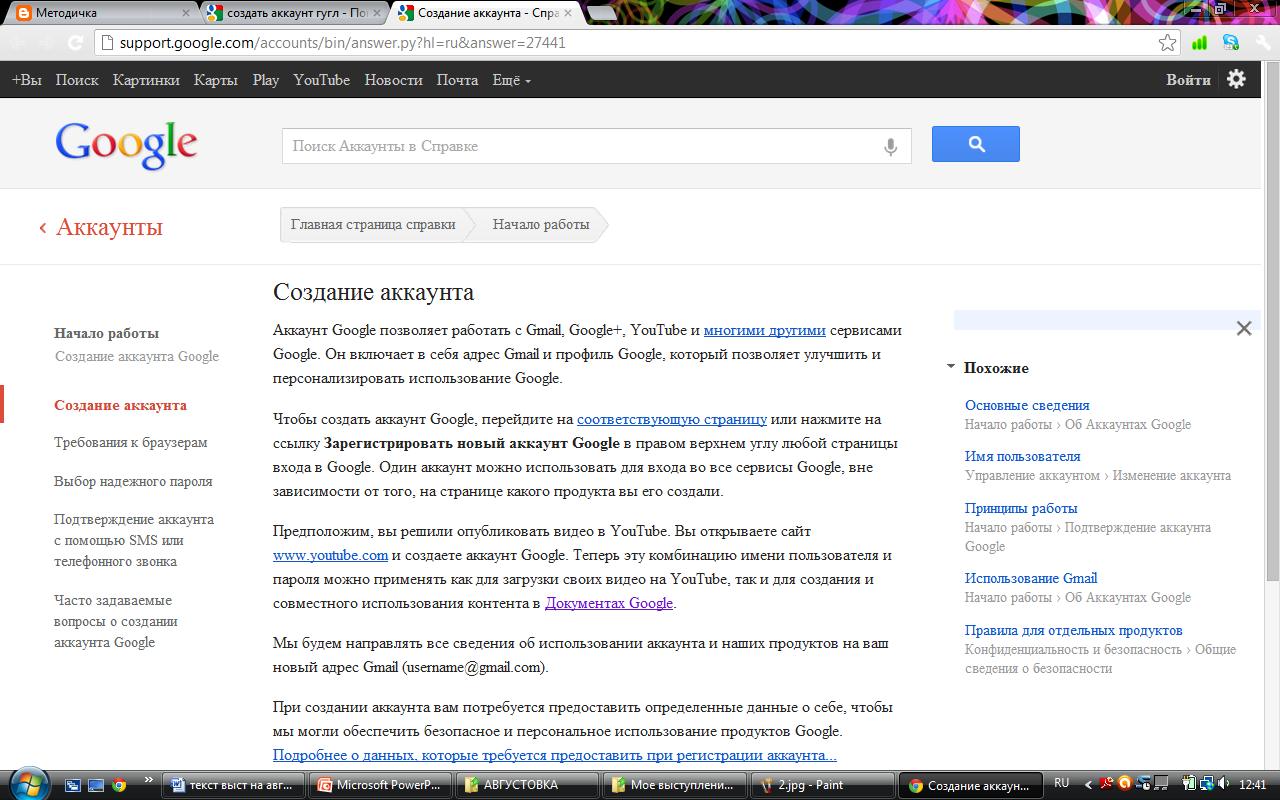Click the Аккаунты back chevron heading
Viewport: 1280px width, 800px height.
coord(101,227)
